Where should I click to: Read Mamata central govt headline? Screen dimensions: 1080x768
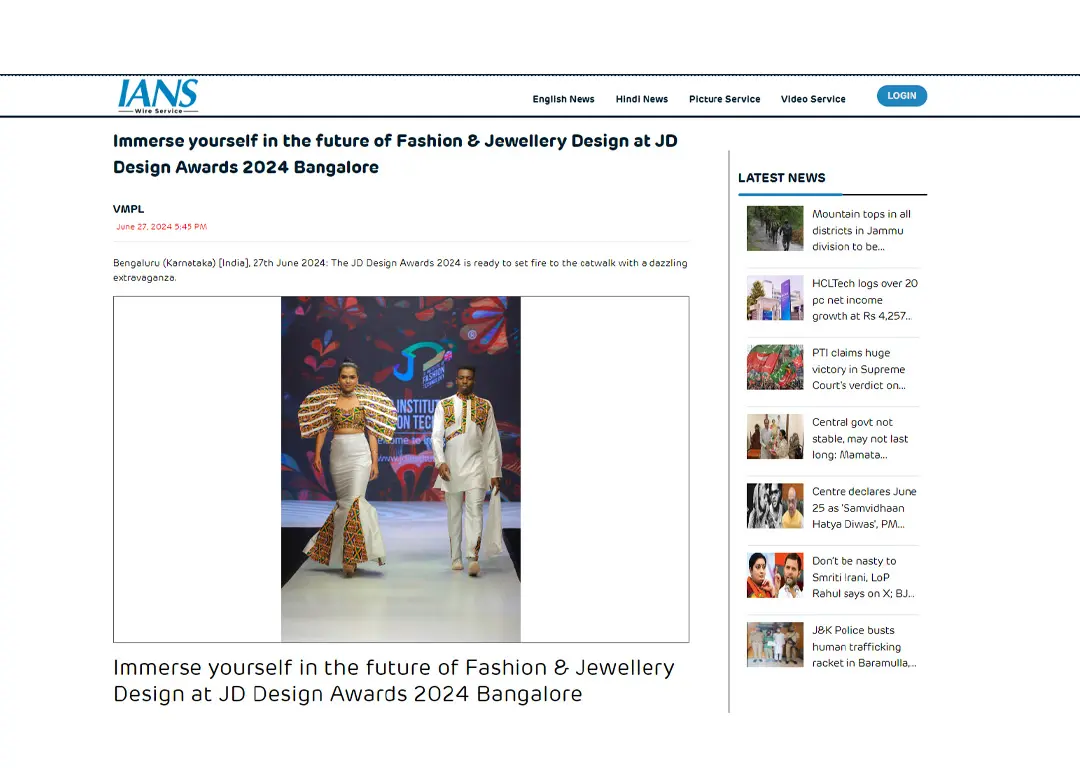pyautogui.click(x=860, y=439)
